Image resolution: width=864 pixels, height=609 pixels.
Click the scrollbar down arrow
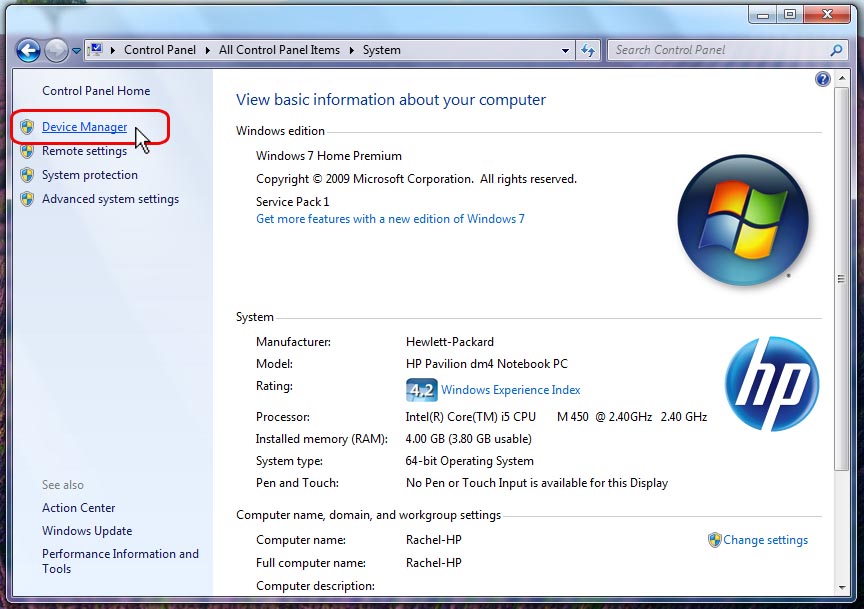[841, 588]
